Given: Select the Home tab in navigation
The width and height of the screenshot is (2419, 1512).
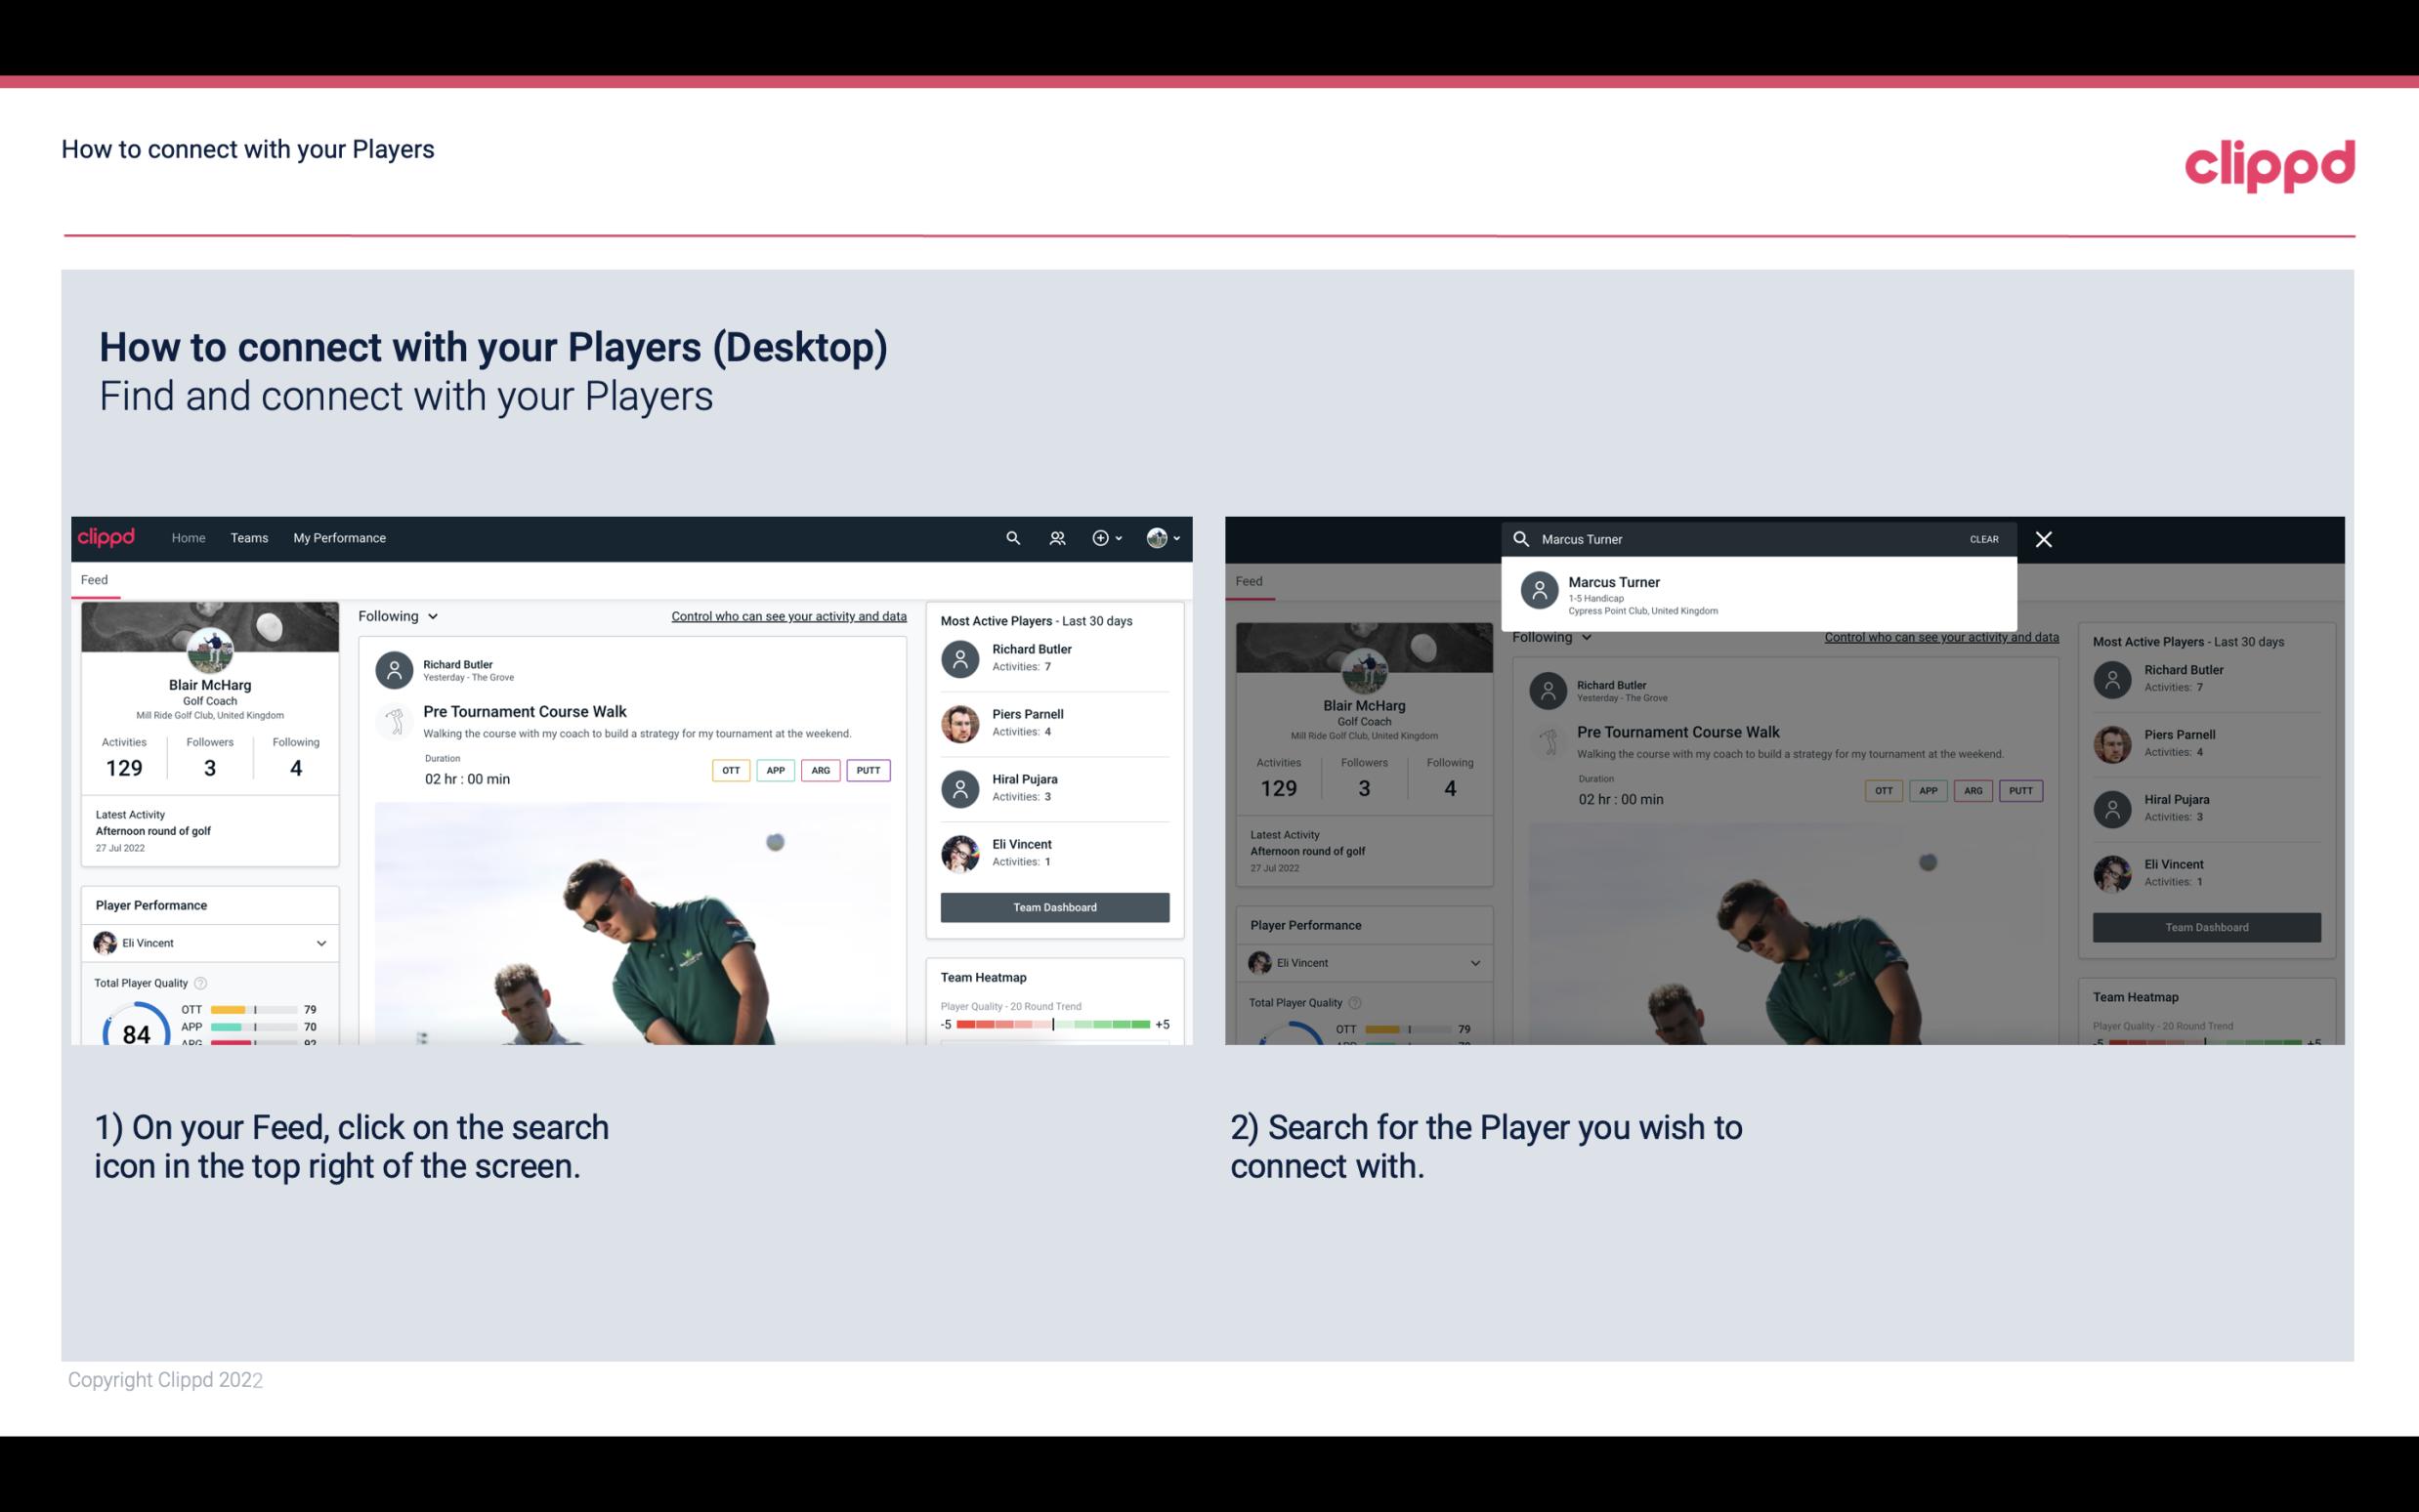Looking at the screenshot, I should point(189,536).
